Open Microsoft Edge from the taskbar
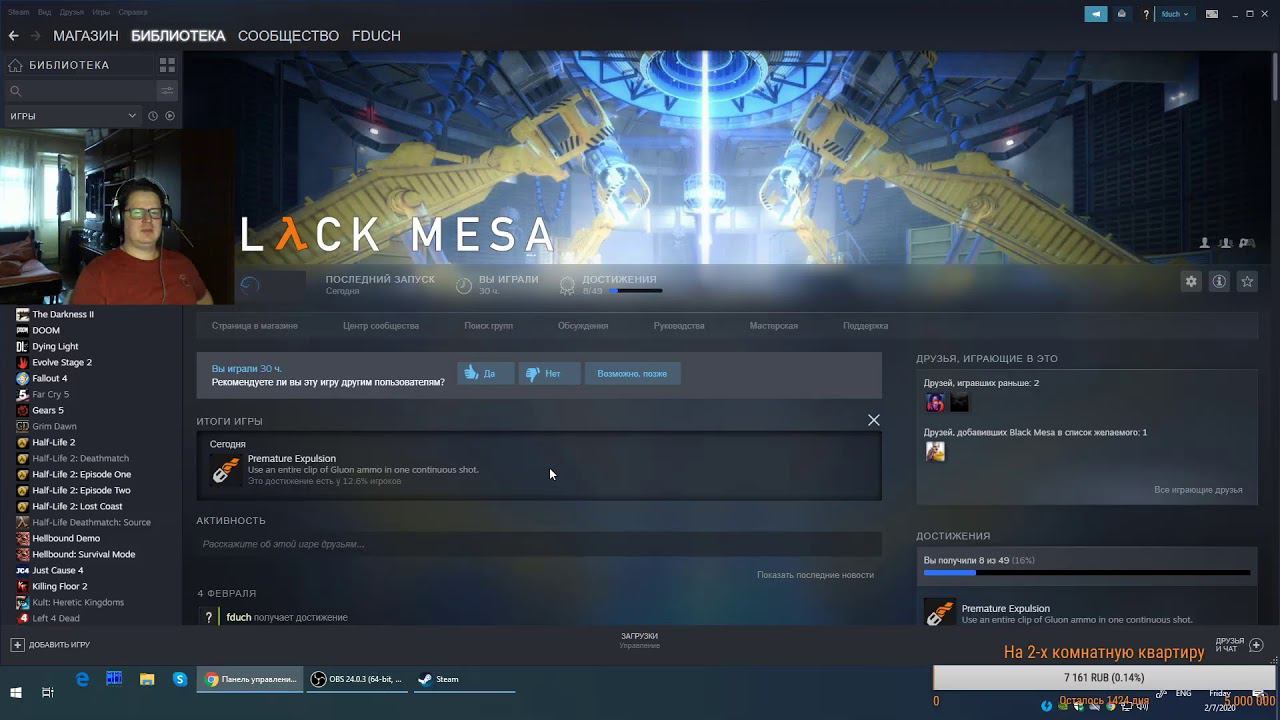Screen dimensions: 1280x720 (x=82, y=679)
